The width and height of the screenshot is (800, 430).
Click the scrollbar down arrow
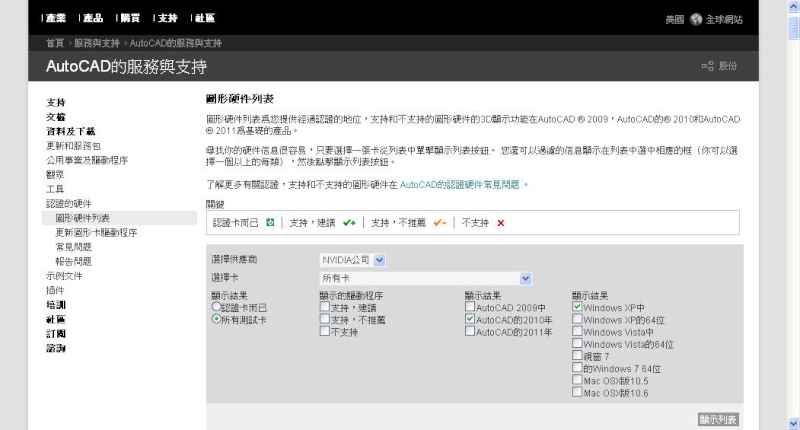[x=793, y=423]
